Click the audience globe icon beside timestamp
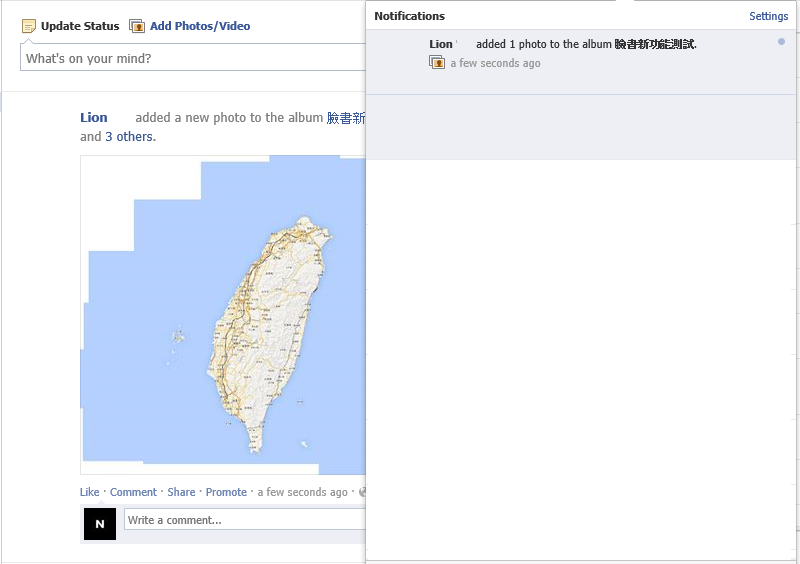Image resolution: width=800 pixels, height=564 pixels. point(362,492)
